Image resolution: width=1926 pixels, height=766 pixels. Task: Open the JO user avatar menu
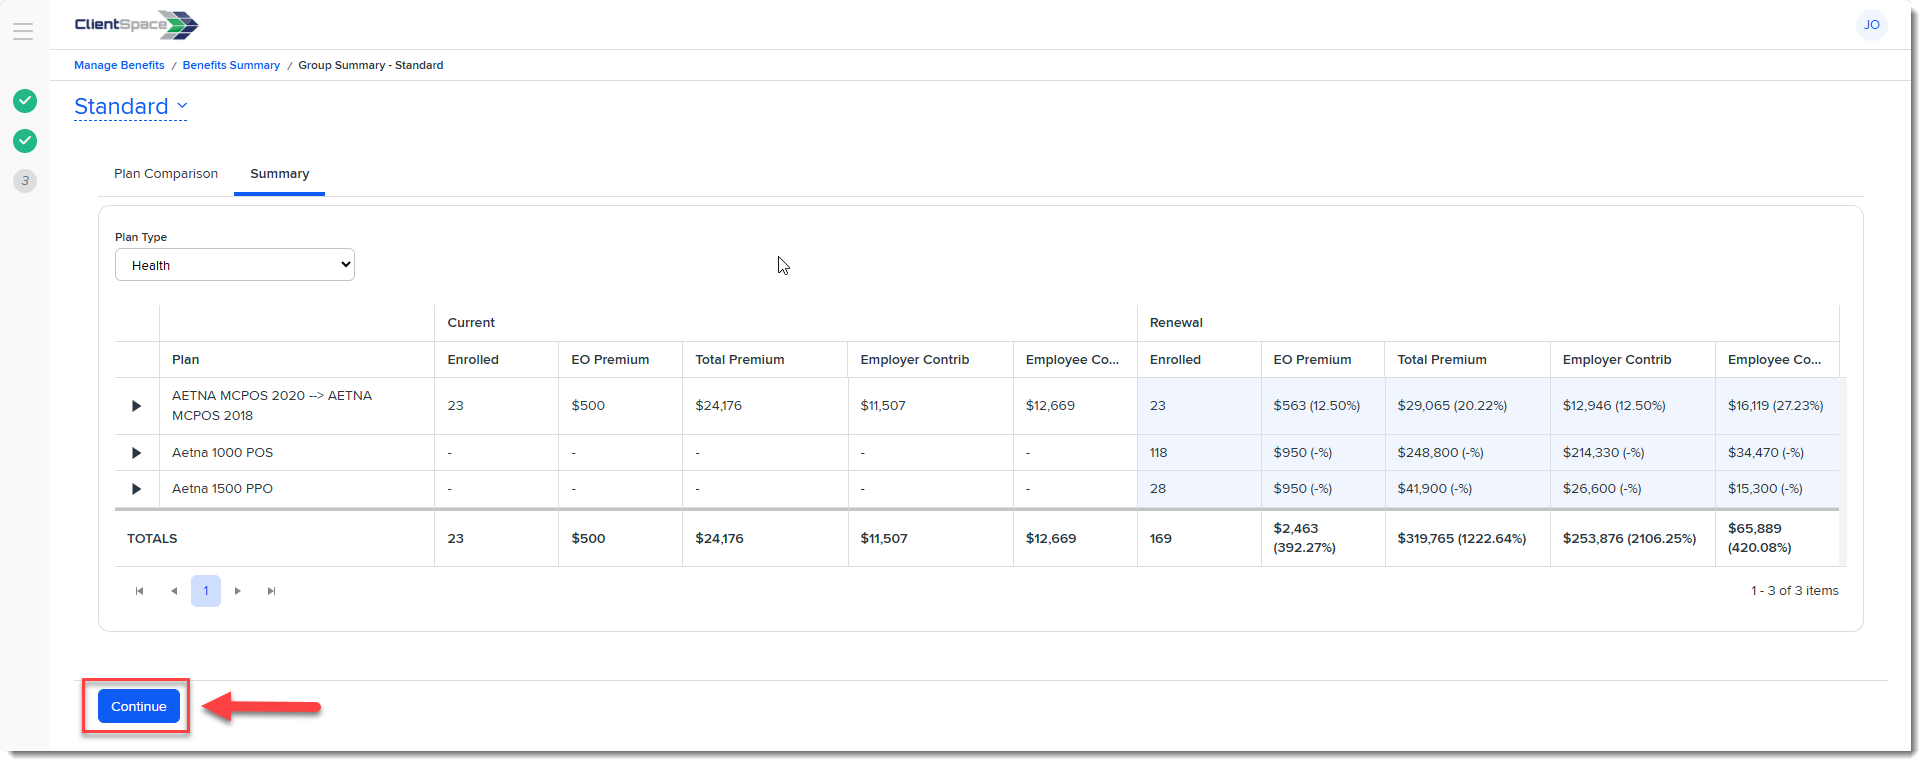1871,25
